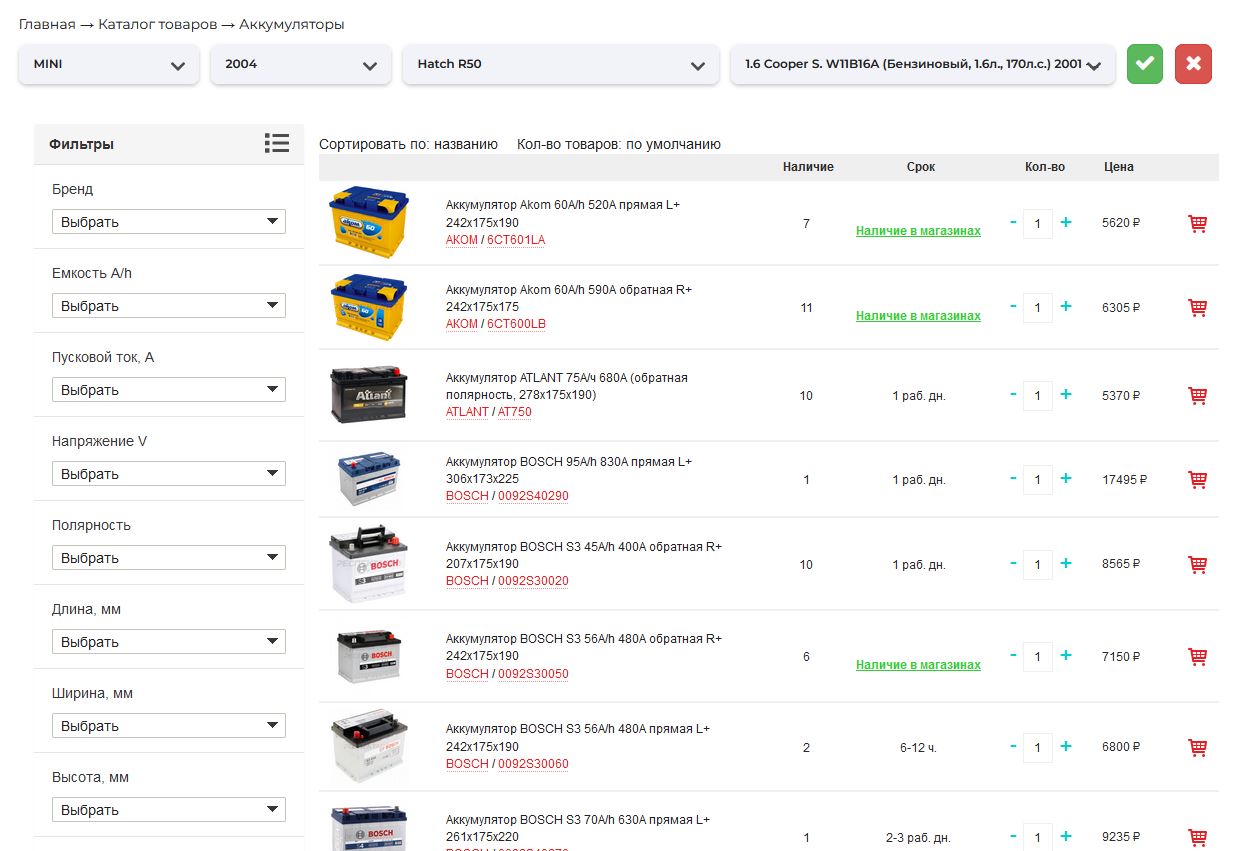Click the Atlant battery product thumbnail
This screenshot has width=1254, height=851.
point(369,395)
